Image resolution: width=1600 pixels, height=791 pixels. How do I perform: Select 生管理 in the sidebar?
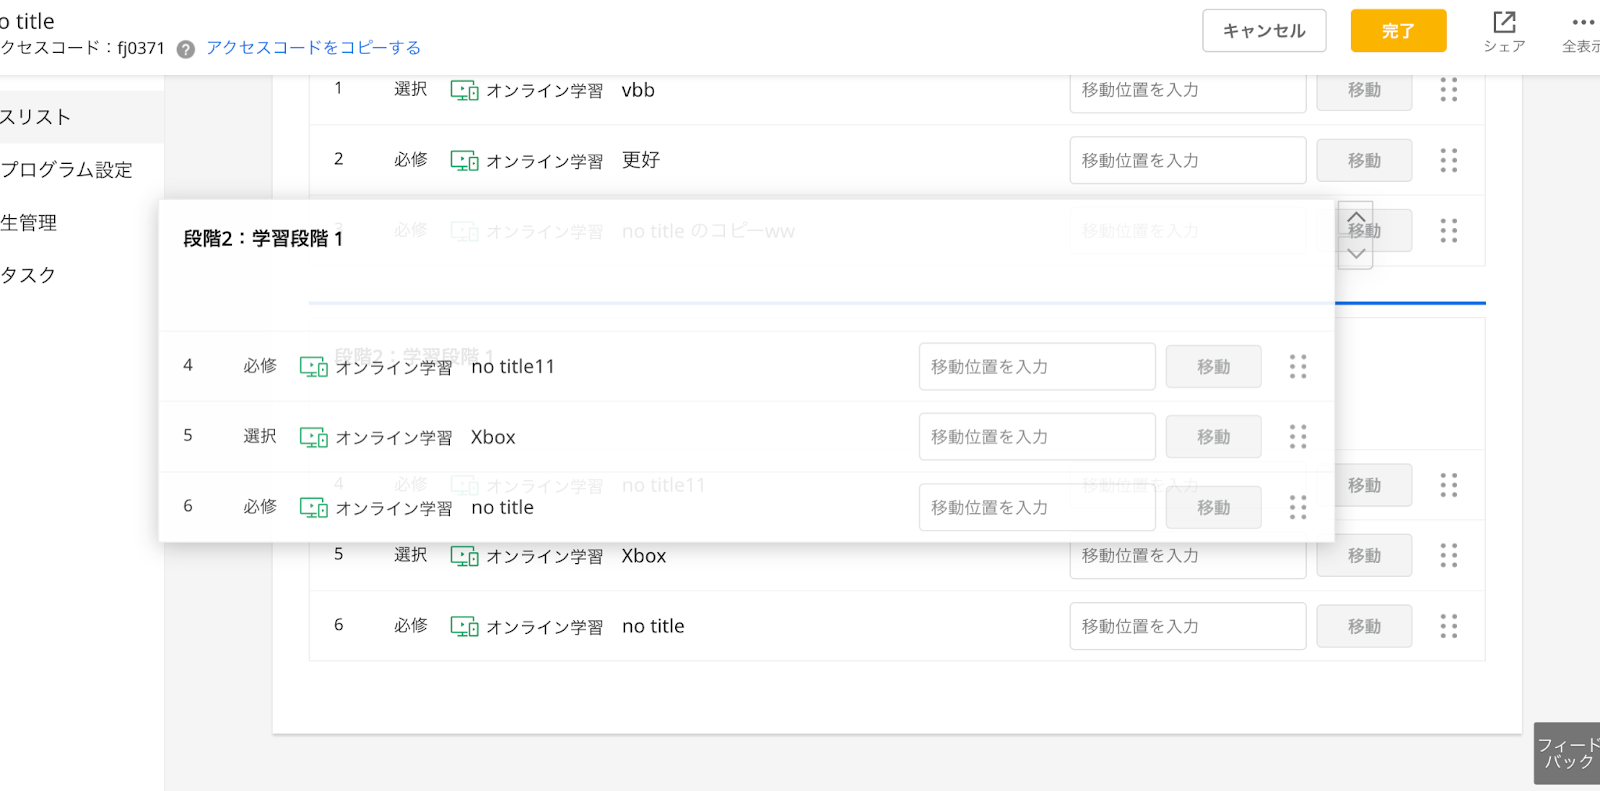point(28,223)
